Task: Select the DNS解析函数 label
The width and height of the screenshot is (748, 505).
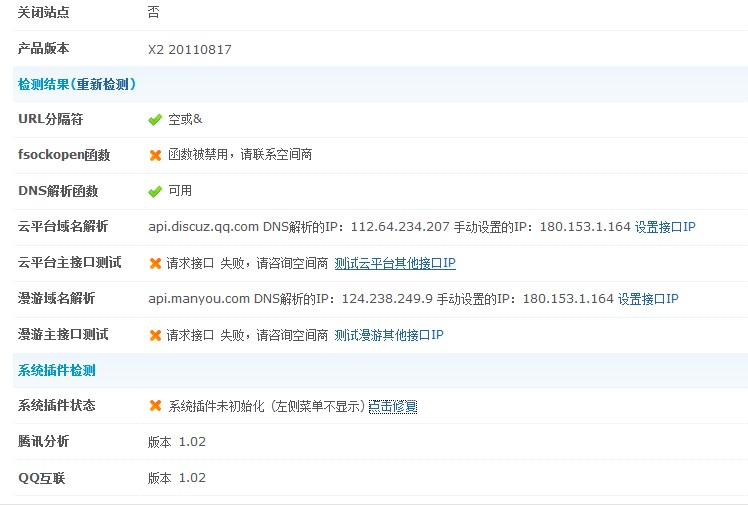Action: tap(58, 191)
